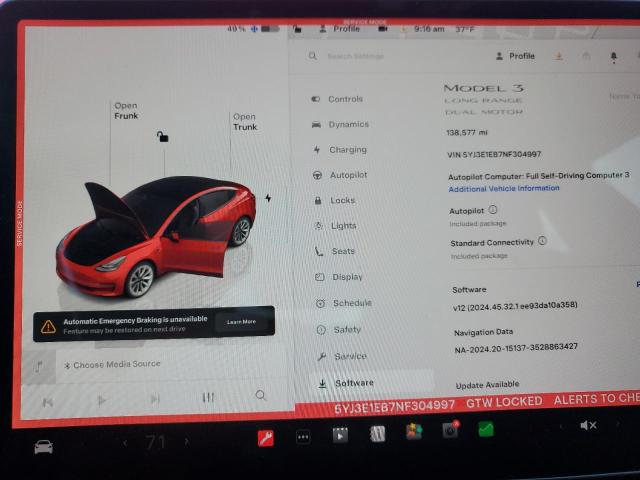Tap the car icon in bottom dock
This screenshot has height=480, width=640.
tap(43, 447)
